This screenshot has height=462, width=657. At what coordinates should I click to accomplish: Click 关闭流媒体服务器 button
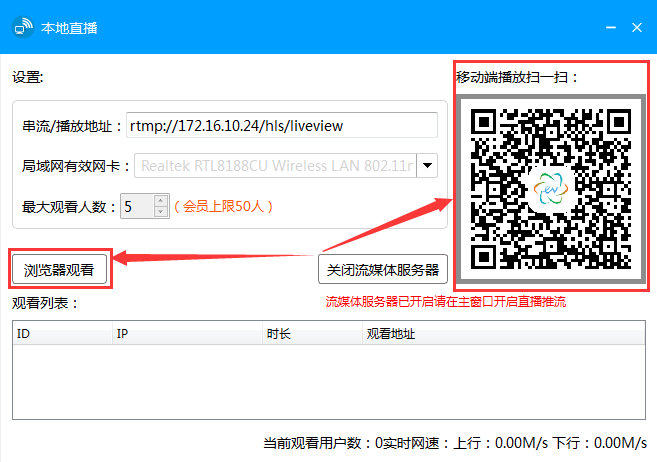383,269
